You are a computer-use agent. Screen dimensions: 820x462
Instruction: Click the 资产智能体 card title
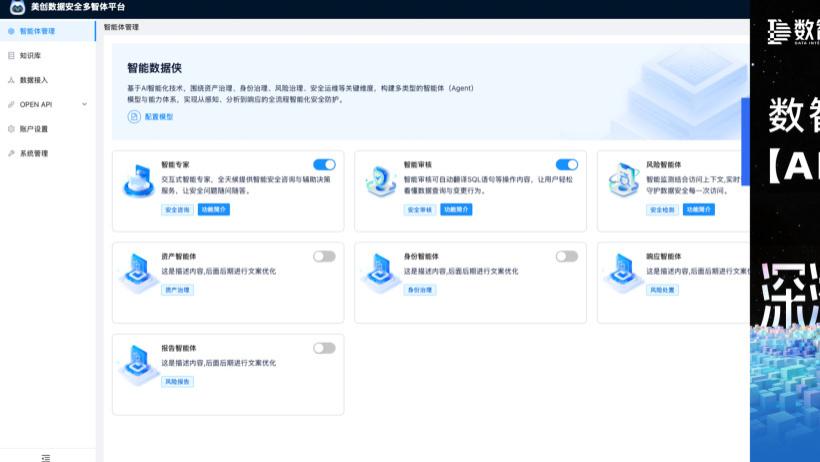click(x=179, y=256)
